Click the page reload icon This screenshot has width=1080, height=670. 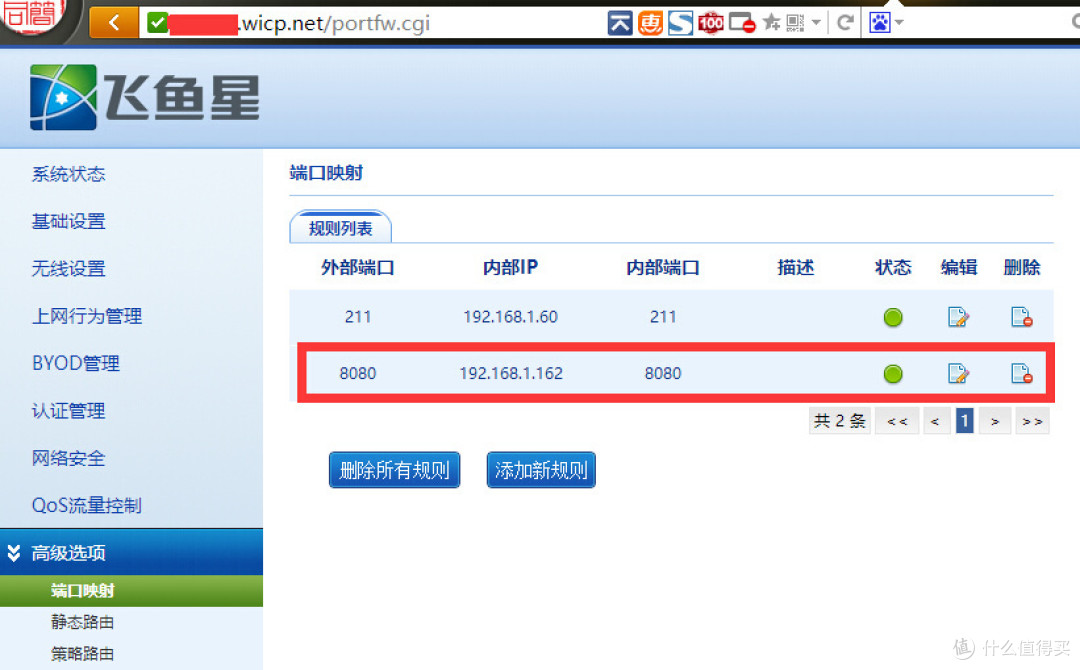coord(845,23)
